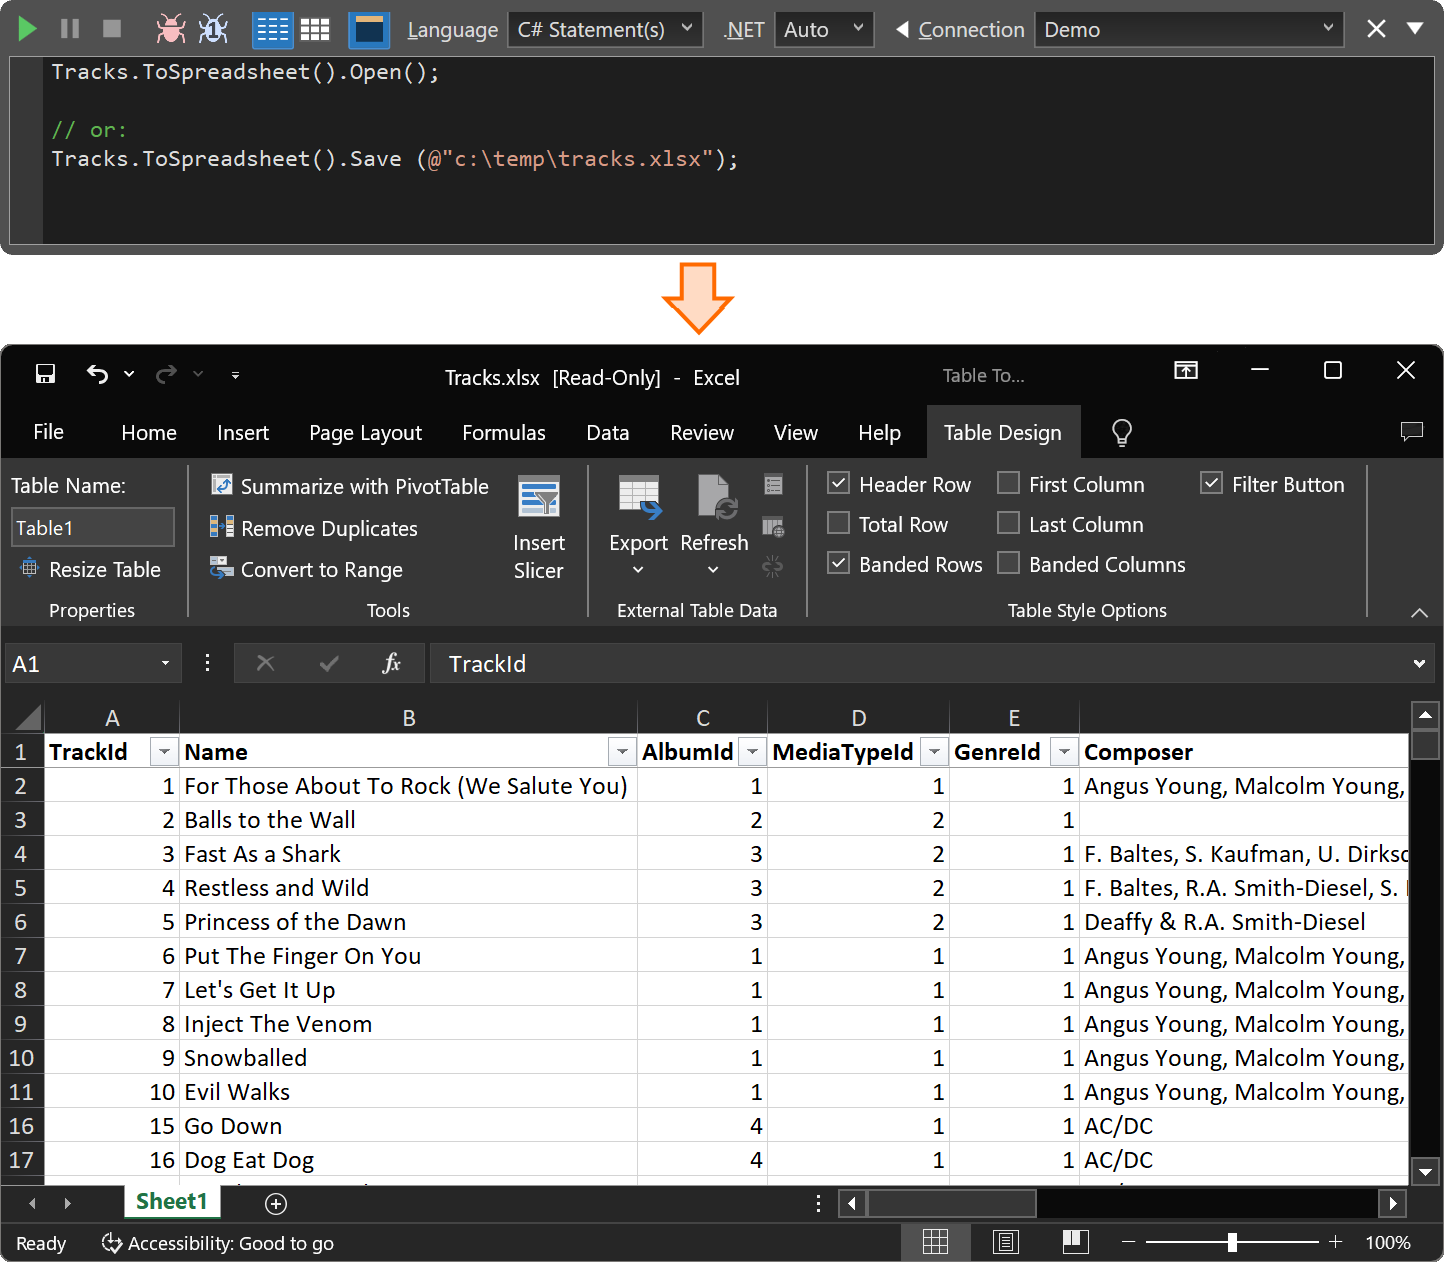Click the Open in Browser icon
The image size is (1444, 1262).
point(773,527)
